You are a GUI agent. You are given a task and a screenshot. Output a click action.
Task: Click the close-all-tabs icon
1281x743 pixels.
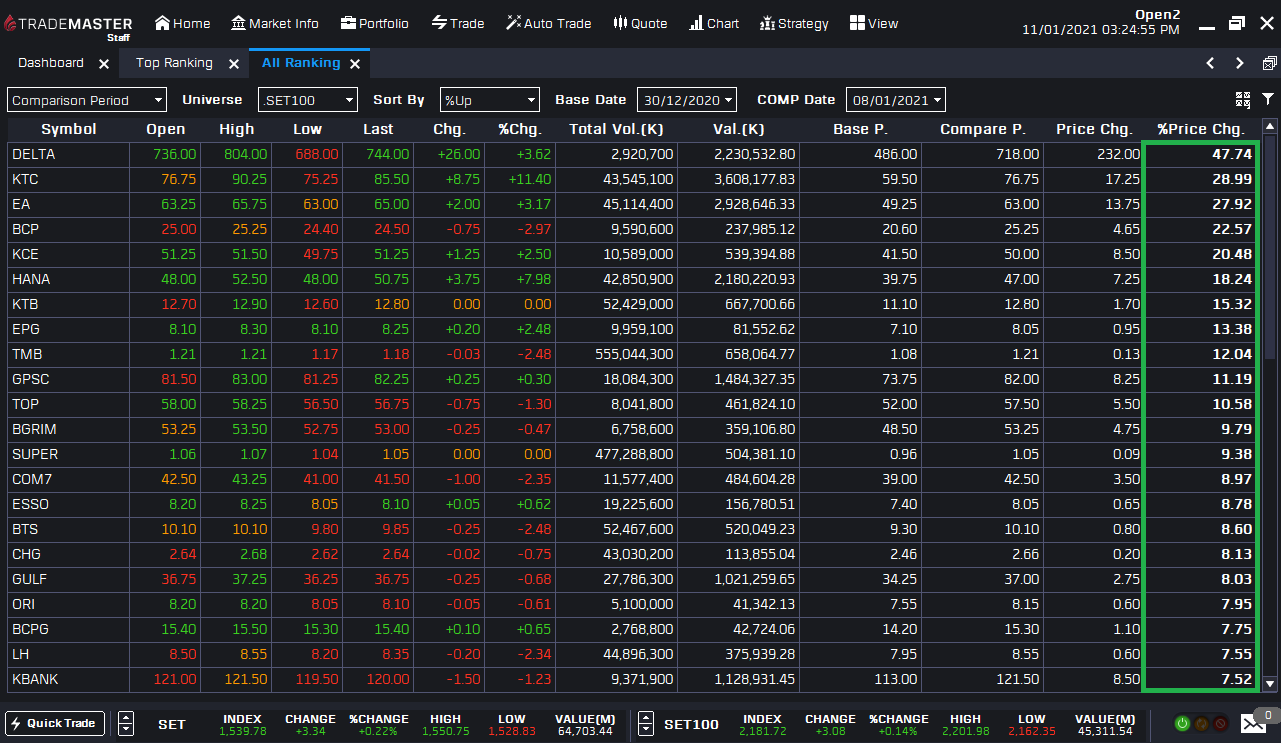click(1269, 63)
